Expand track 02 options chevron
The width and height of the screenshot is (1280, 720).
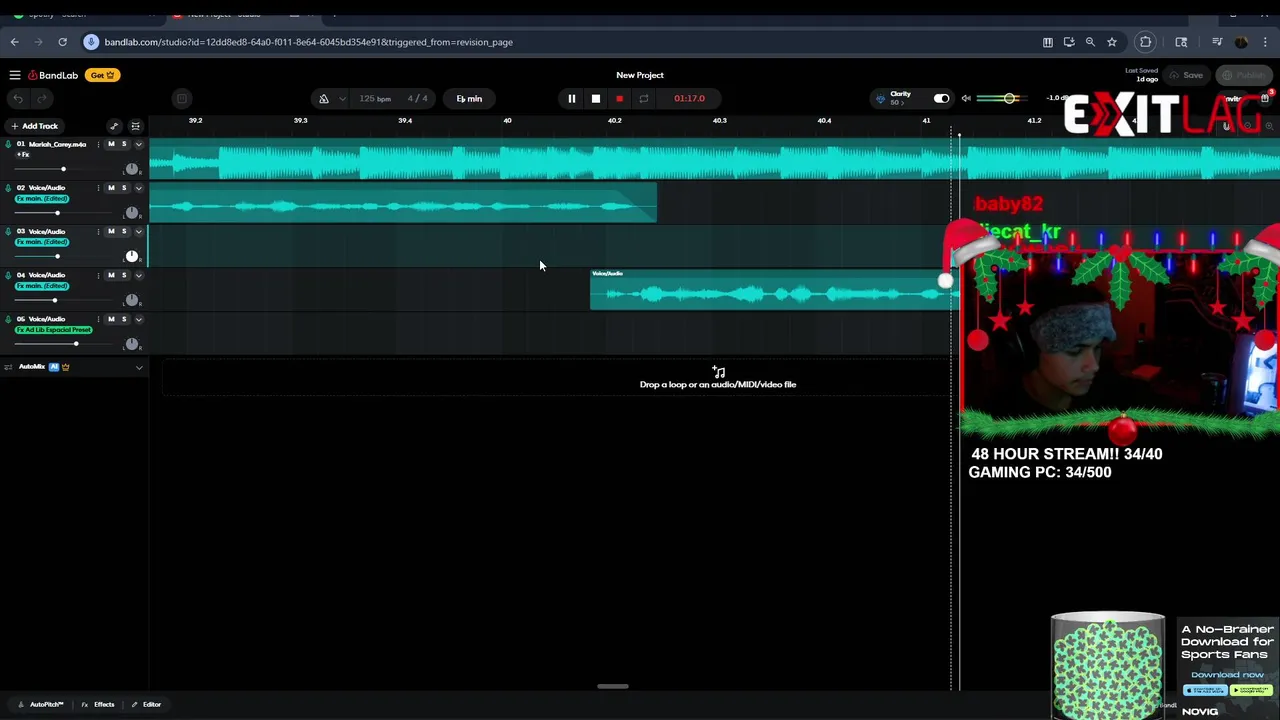click(x=139, y=188)
